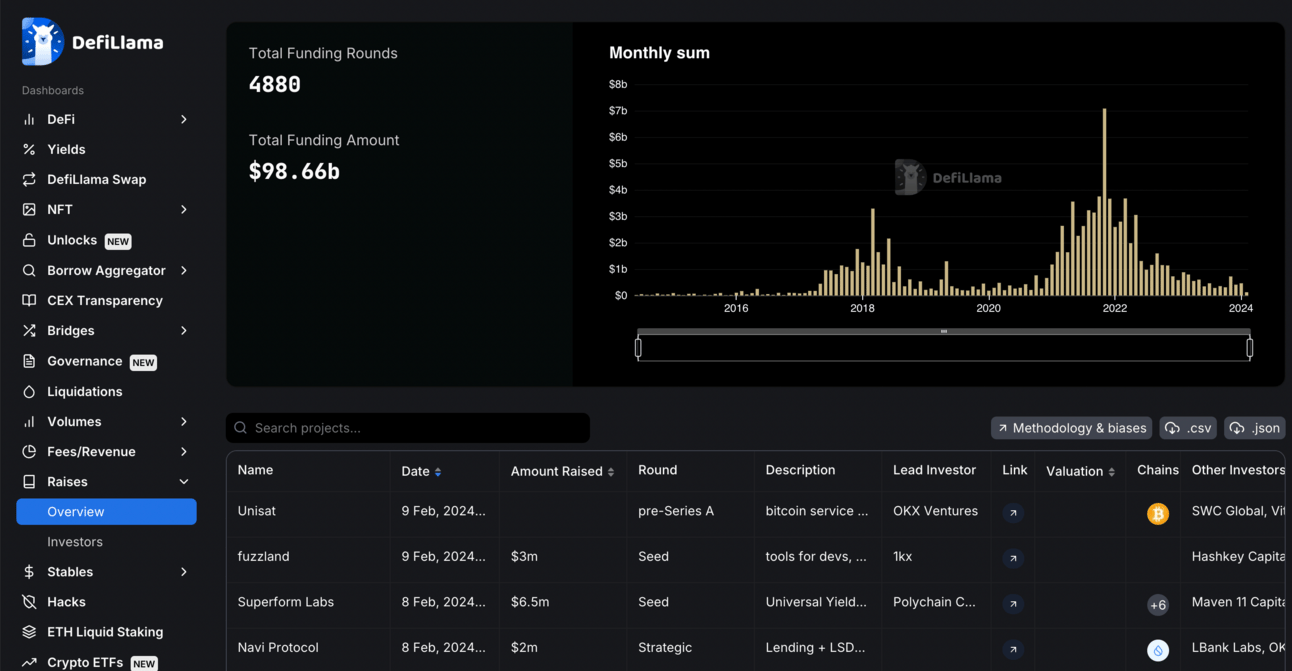Open the Yields percent icon
The height and width of the screenshot is (671, 1292).
click(x=29, y=149)
